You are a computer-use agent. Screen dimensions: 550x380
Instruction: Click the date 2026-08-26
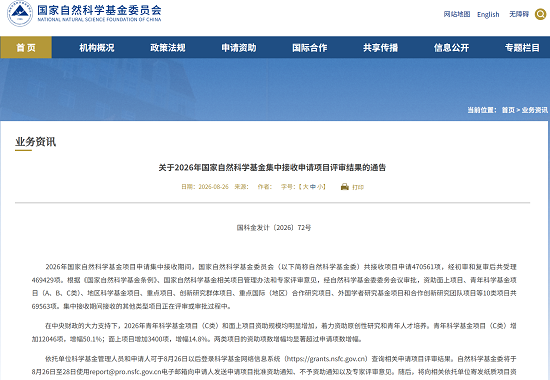point(213,187)
